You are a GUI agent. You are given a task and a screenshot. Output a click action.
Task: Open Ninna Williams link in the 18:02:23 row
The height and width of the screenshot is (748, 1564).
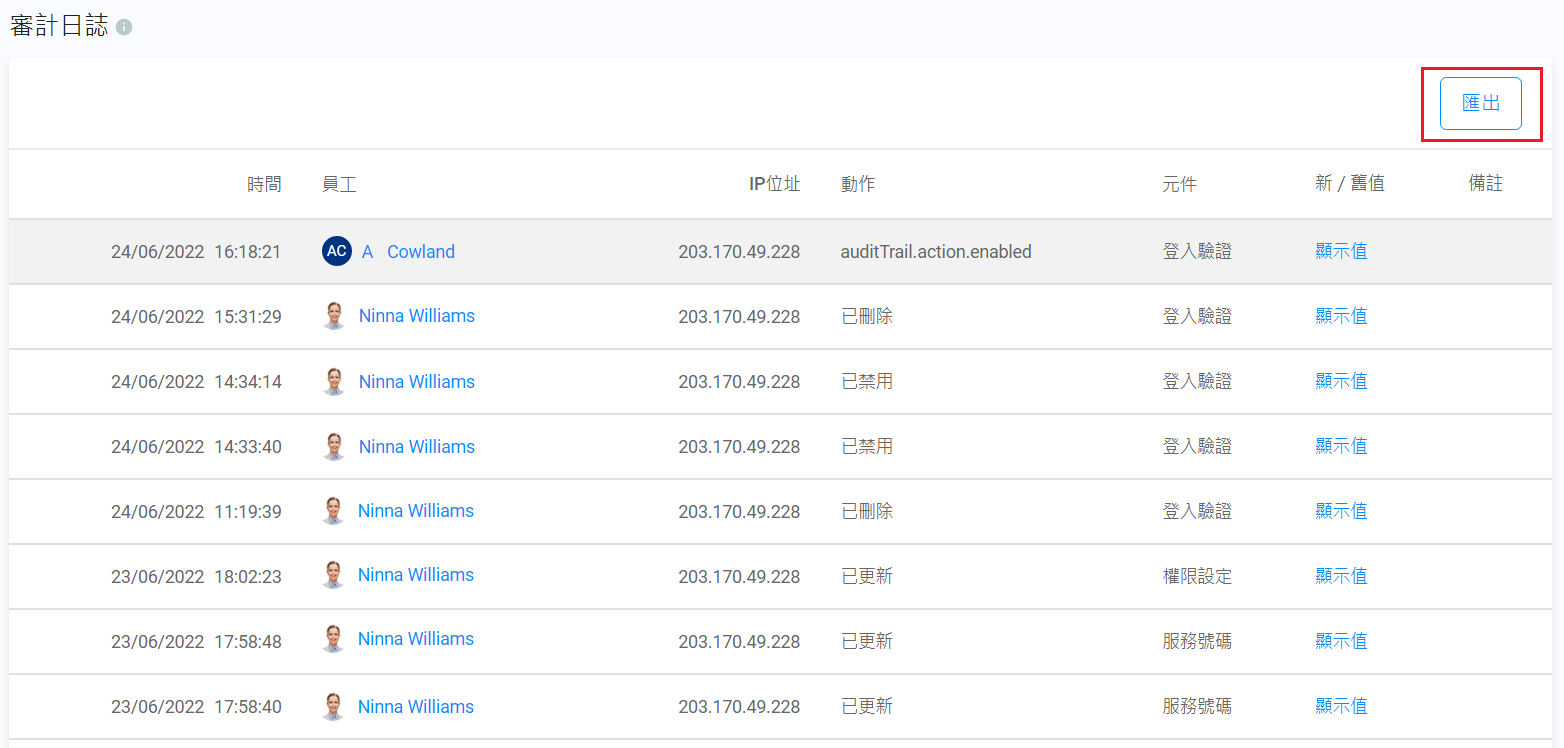[416, 575]
